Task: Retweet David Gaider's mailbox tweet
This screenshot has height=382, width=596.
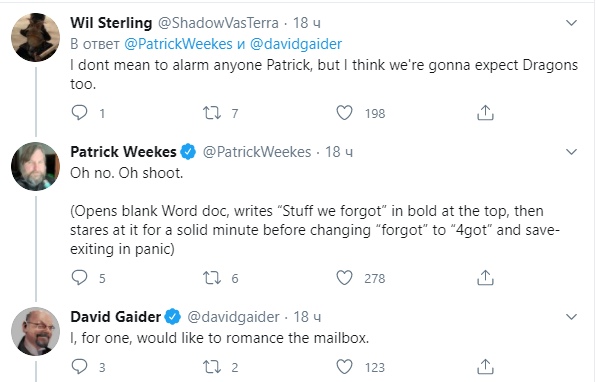Action: (x=212, y=367)
